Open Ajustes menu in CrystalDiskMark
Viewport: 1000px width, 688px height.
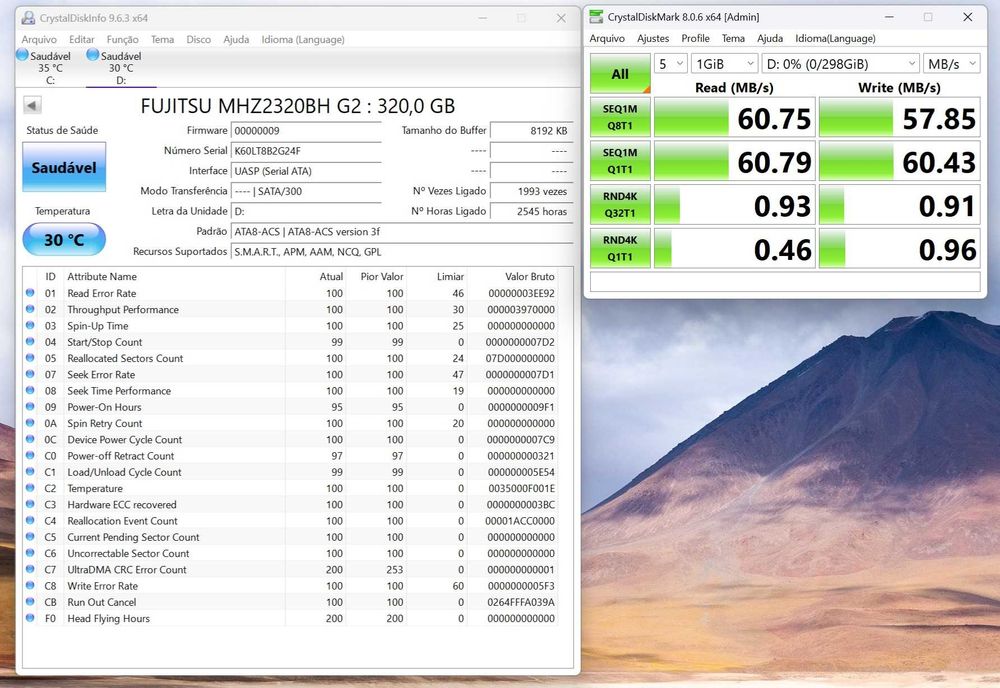[653, 38]
